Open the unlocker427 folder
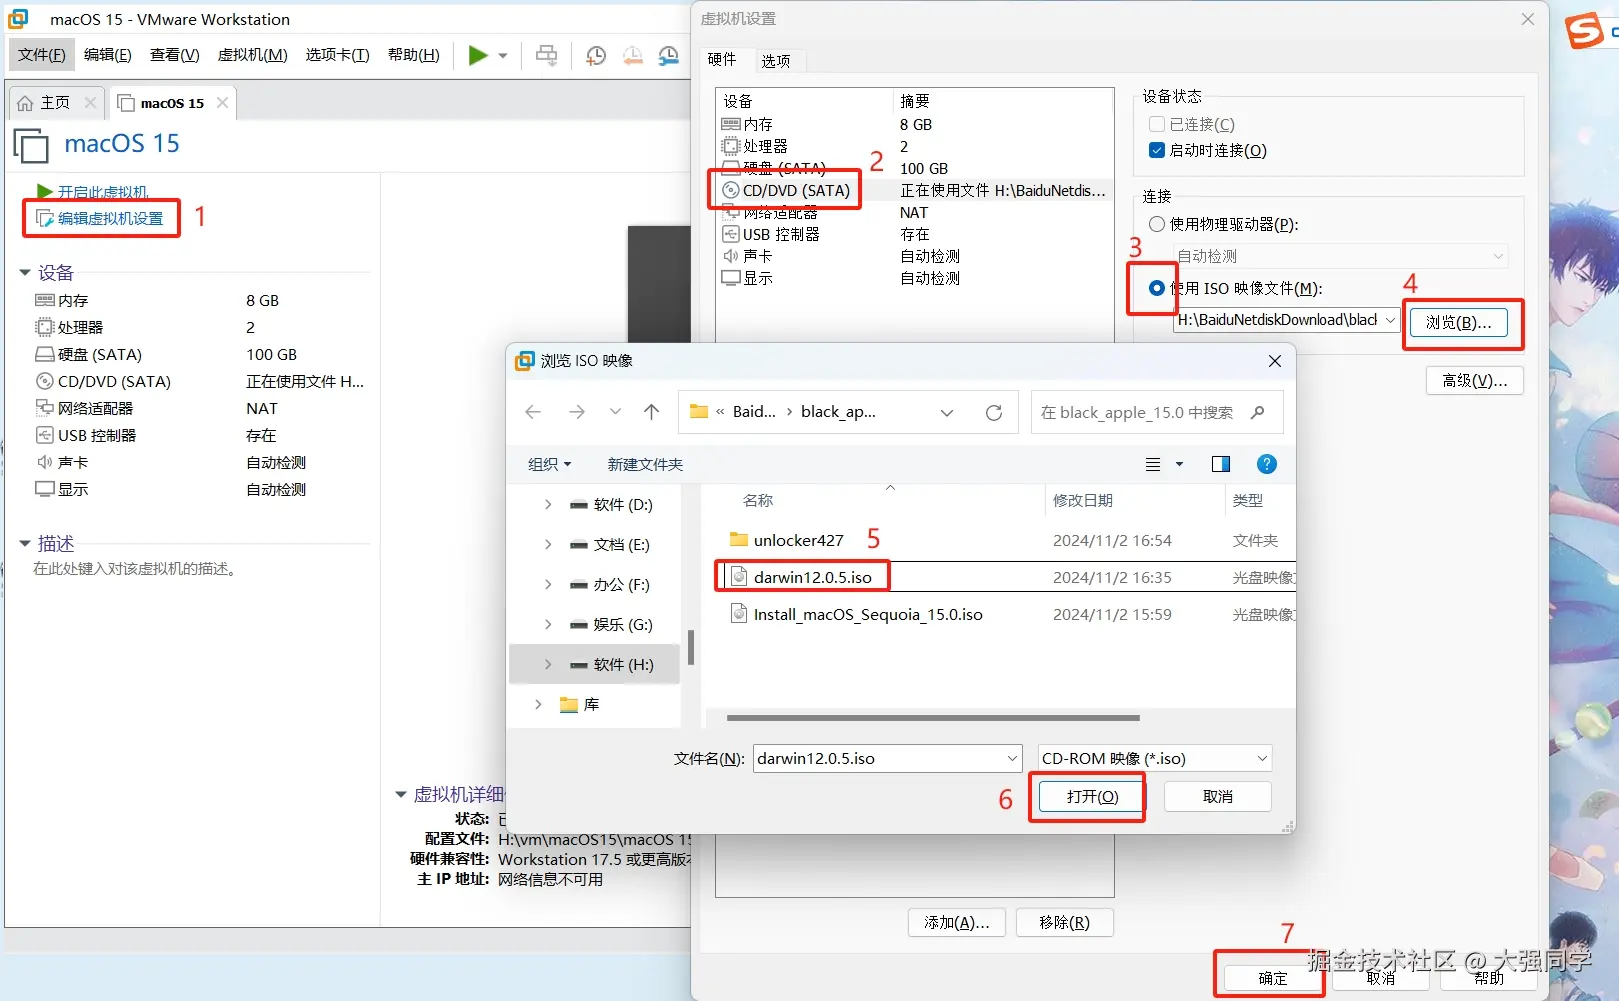1619x1001 pixels. [x=798, y=540]
